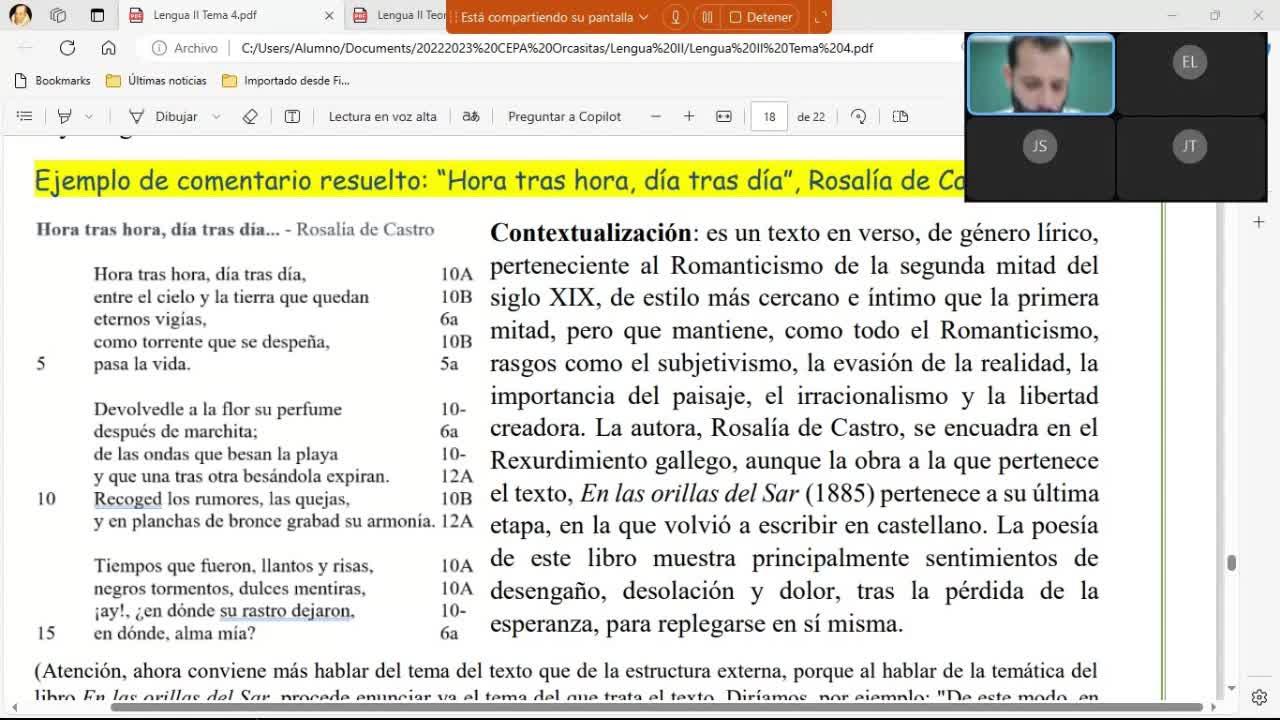Expand the Dibujar pen options dropdown
Image resolution: width=1280 pixels, height=720 pixels.
coord(216,116)
